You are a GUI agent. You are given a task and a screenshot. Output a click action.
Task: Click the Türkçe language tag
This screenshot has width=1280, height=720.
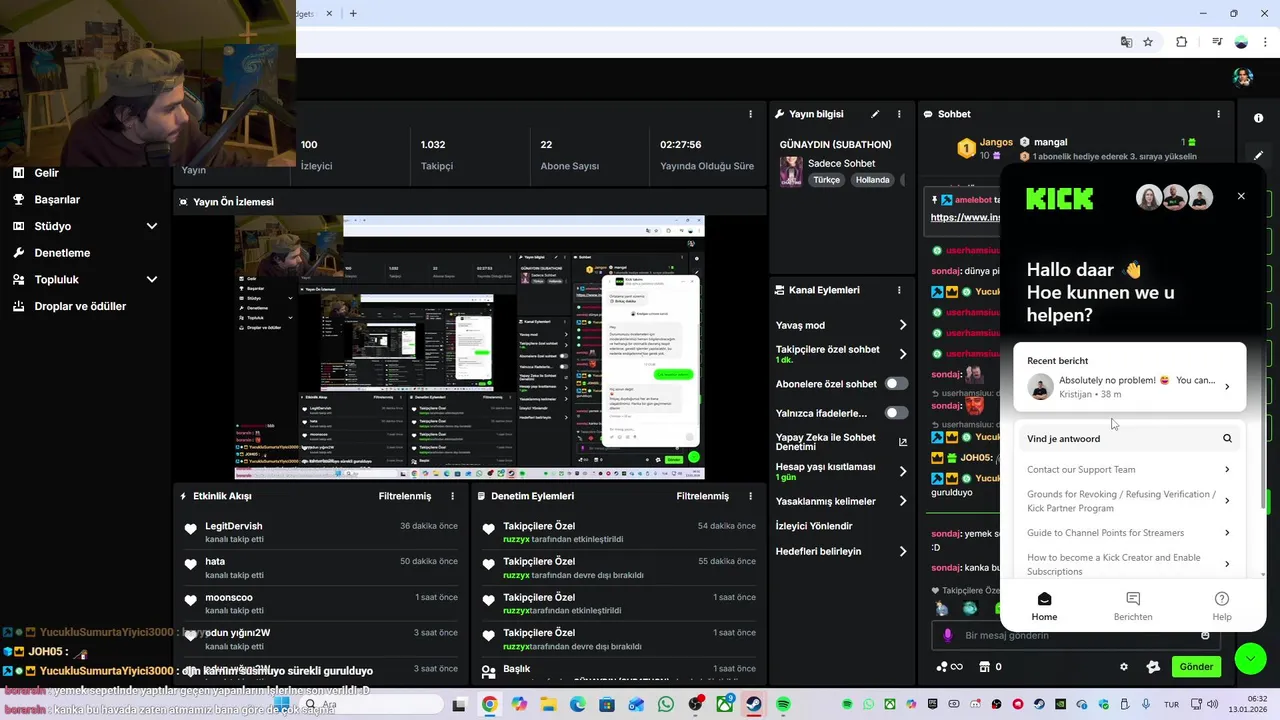point(826,180)
